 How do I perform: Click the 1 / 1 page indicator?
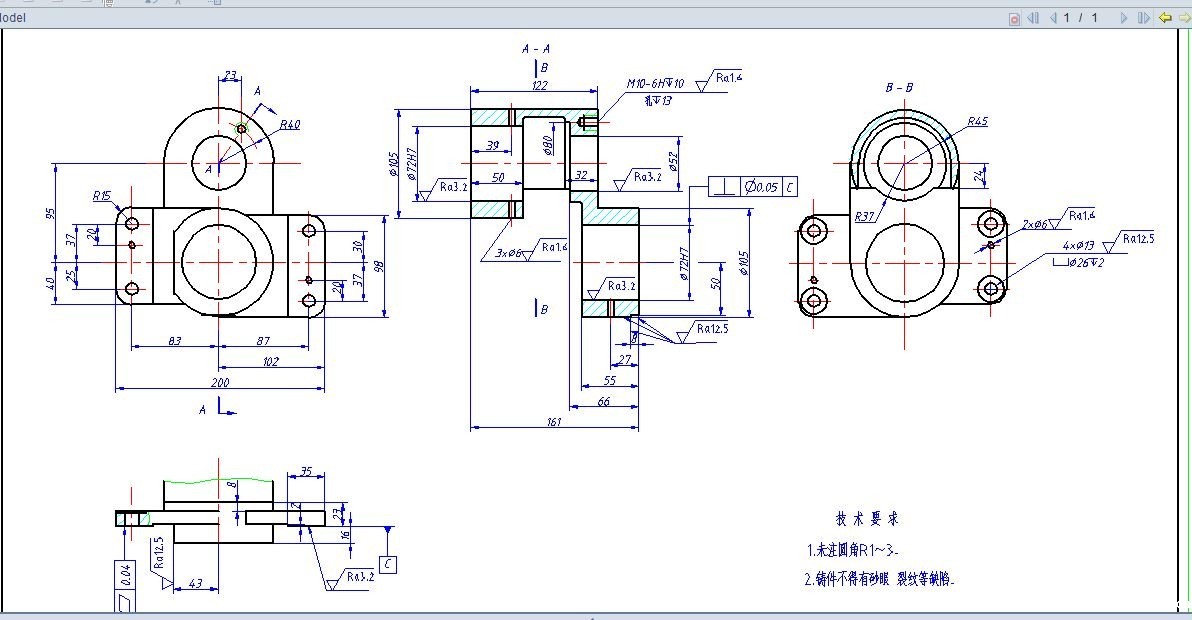point(1081,18)
